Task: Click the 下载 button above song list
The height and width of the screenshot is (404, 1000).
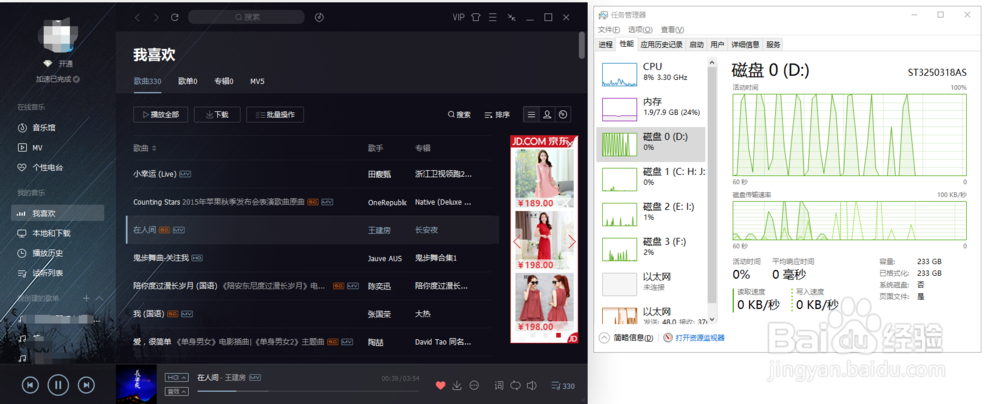Action: [217, 115]
